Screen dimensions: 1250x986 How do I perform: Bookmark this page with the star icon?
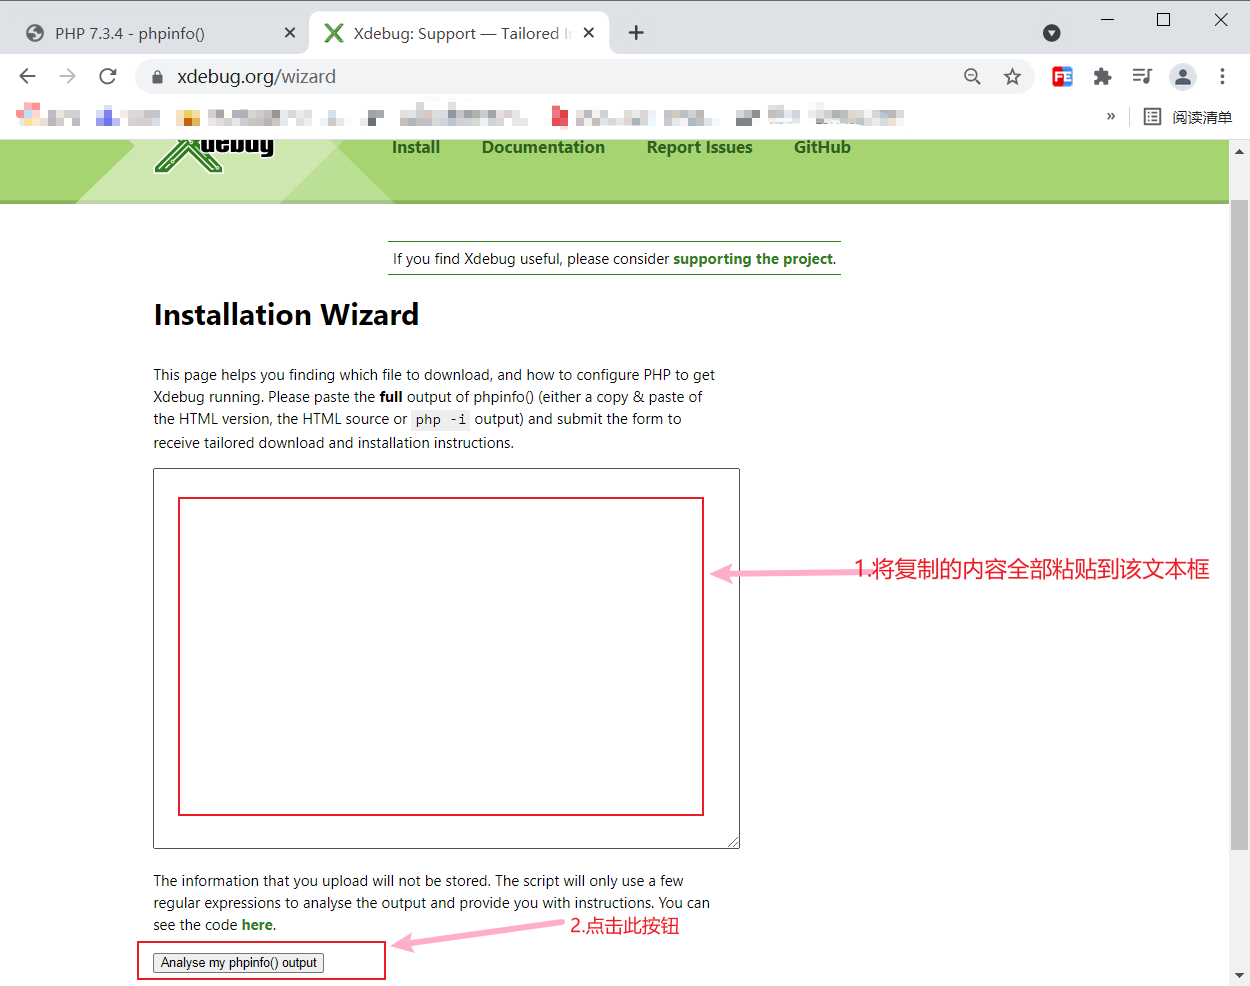[1012, 77]
